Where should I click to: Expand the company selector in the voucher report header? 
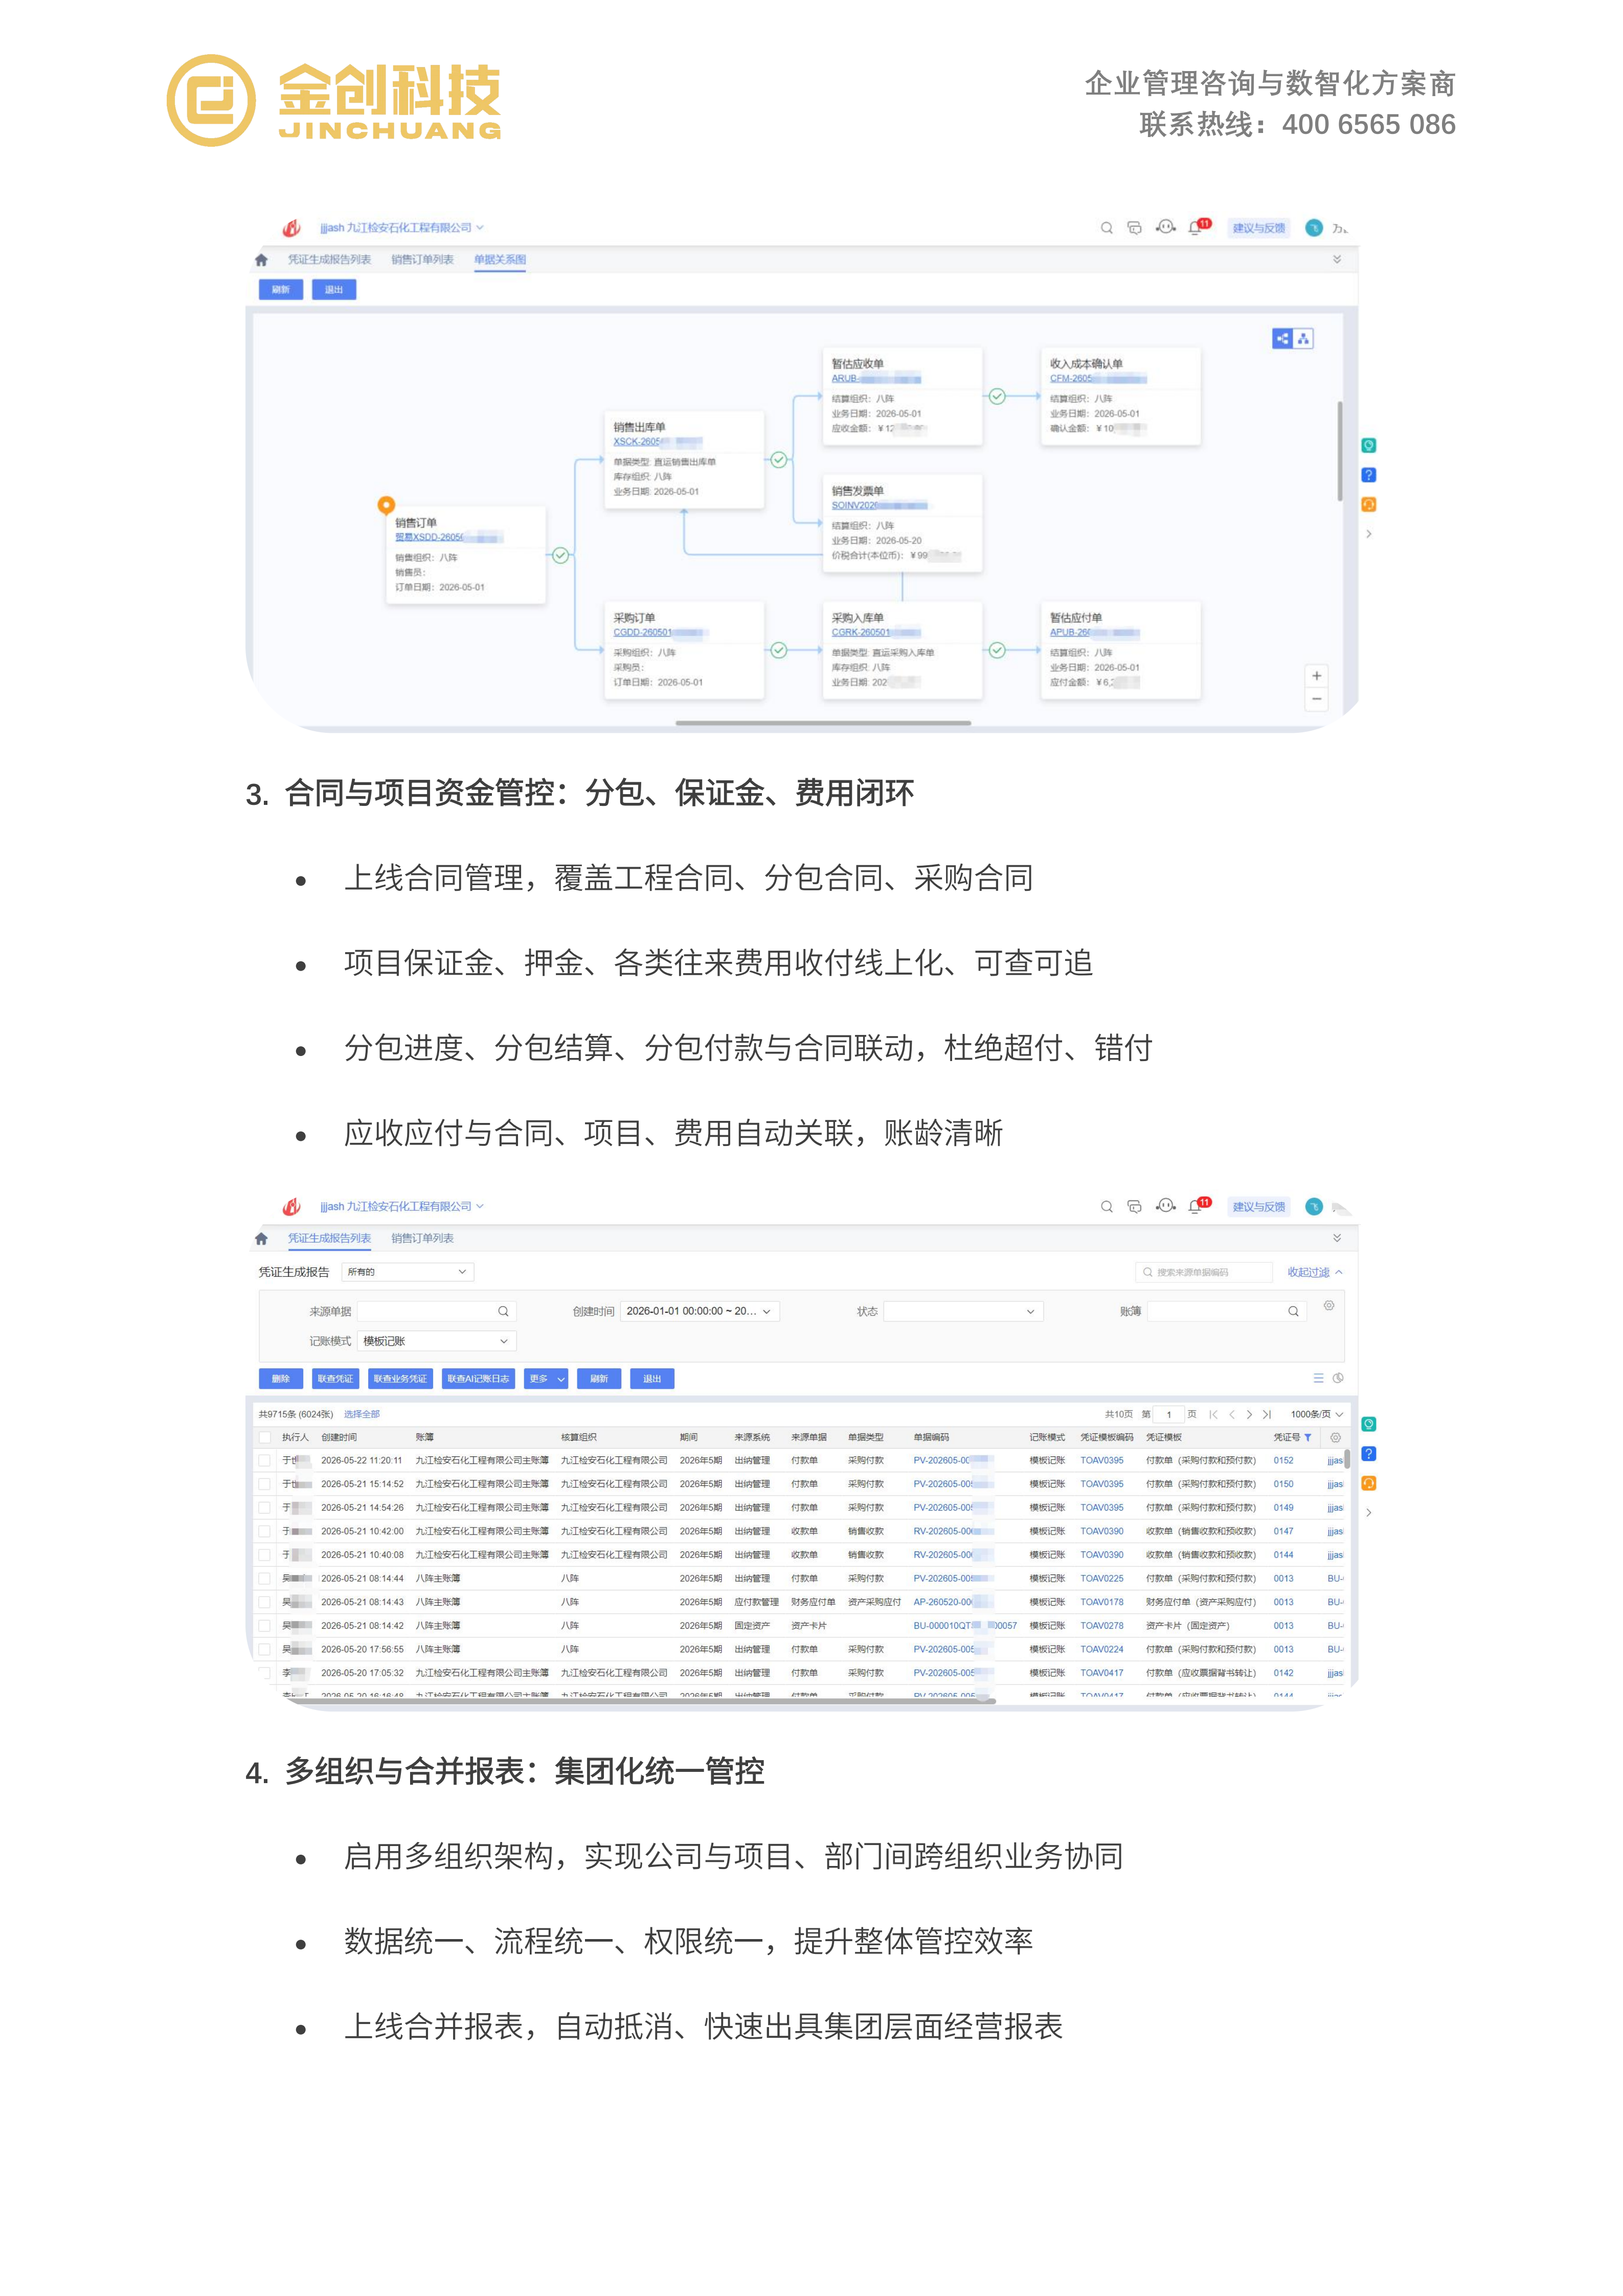click(x=401, y=1207)
